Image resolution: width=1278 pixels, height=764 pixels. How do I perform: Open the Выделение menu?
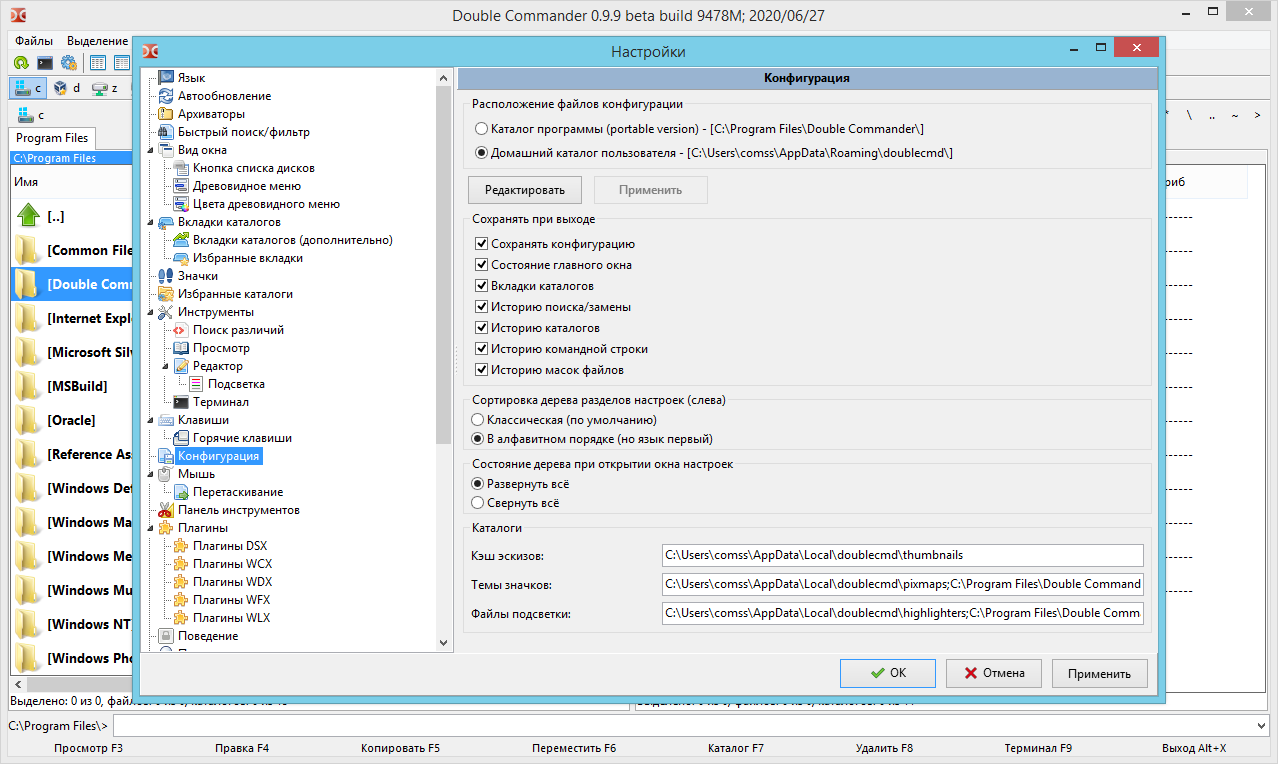[x=97, y=41]
